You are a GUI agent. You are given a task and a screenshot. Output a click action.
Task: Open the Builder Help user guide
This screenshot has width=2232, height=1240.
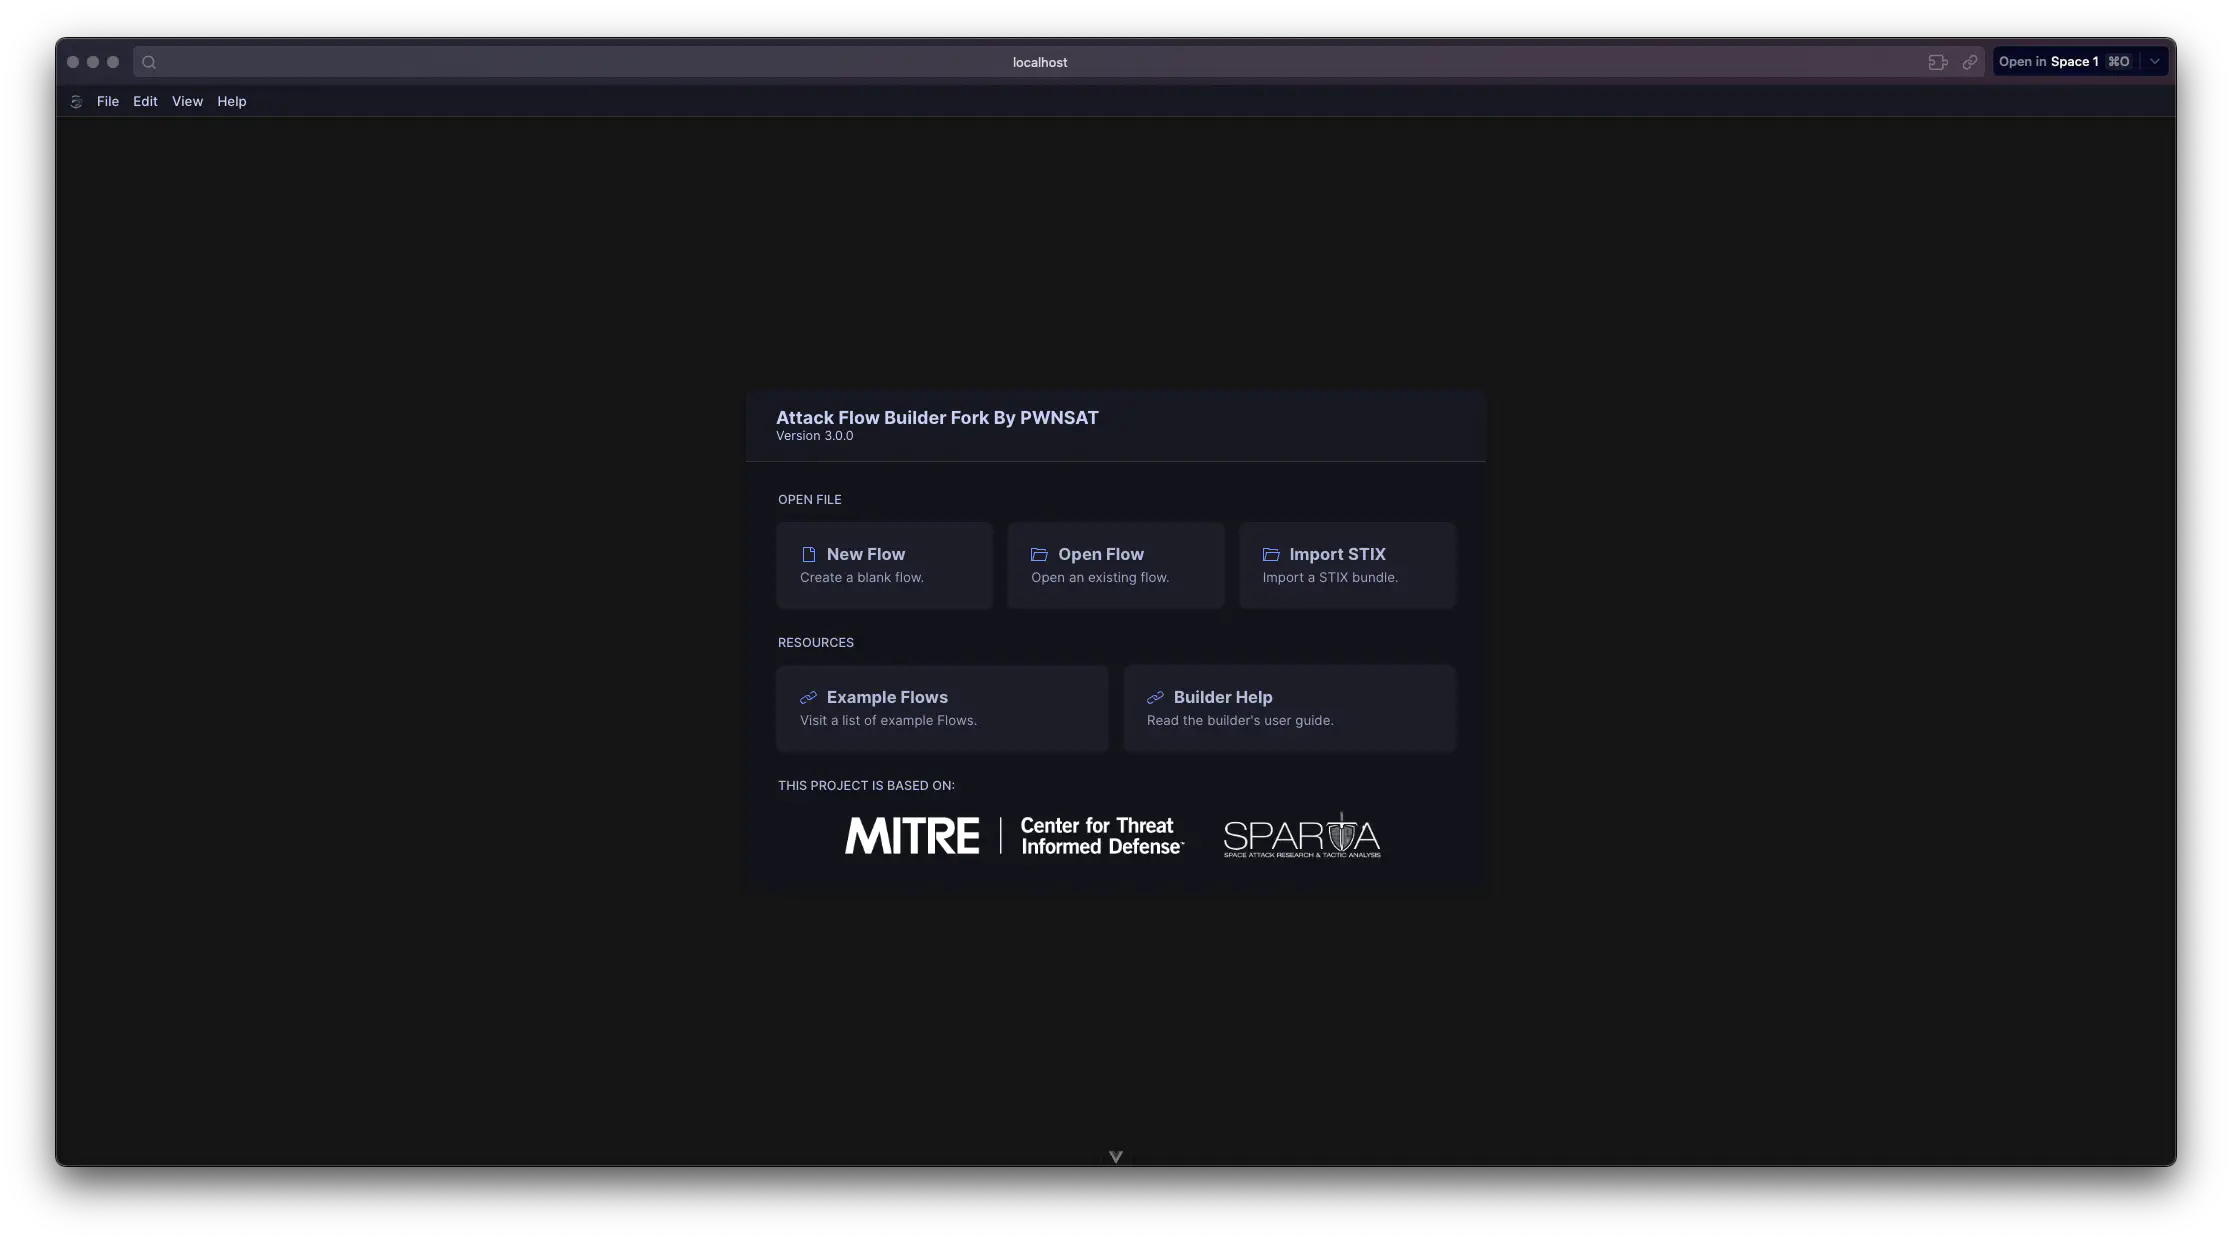point(1289,708)
